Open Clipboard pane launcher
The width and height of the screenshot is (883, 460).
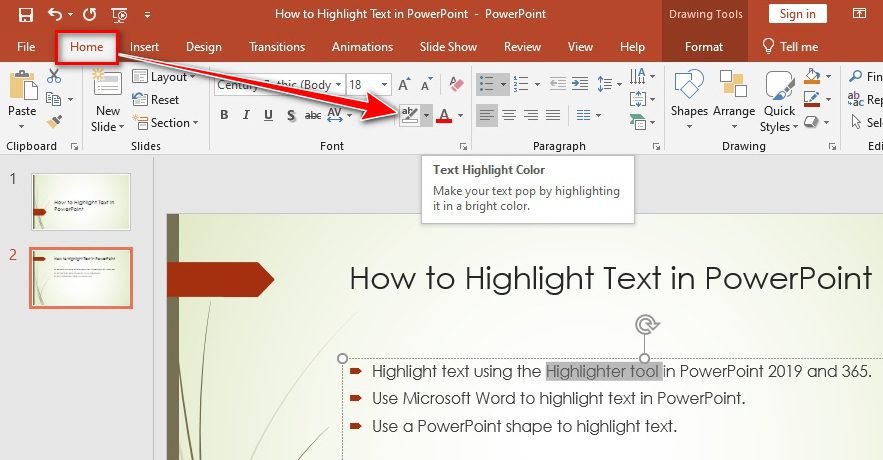coord(74,146)
